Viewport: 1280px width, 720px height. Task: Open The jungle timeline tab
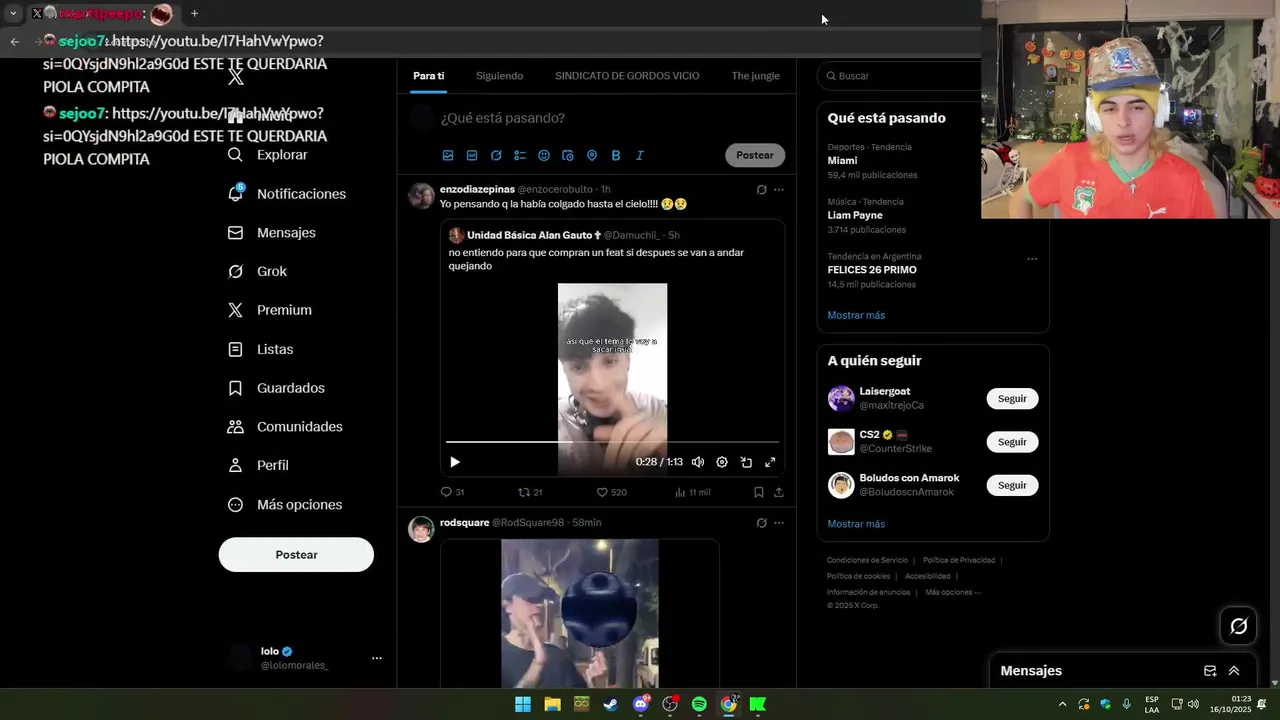[755, 76]
